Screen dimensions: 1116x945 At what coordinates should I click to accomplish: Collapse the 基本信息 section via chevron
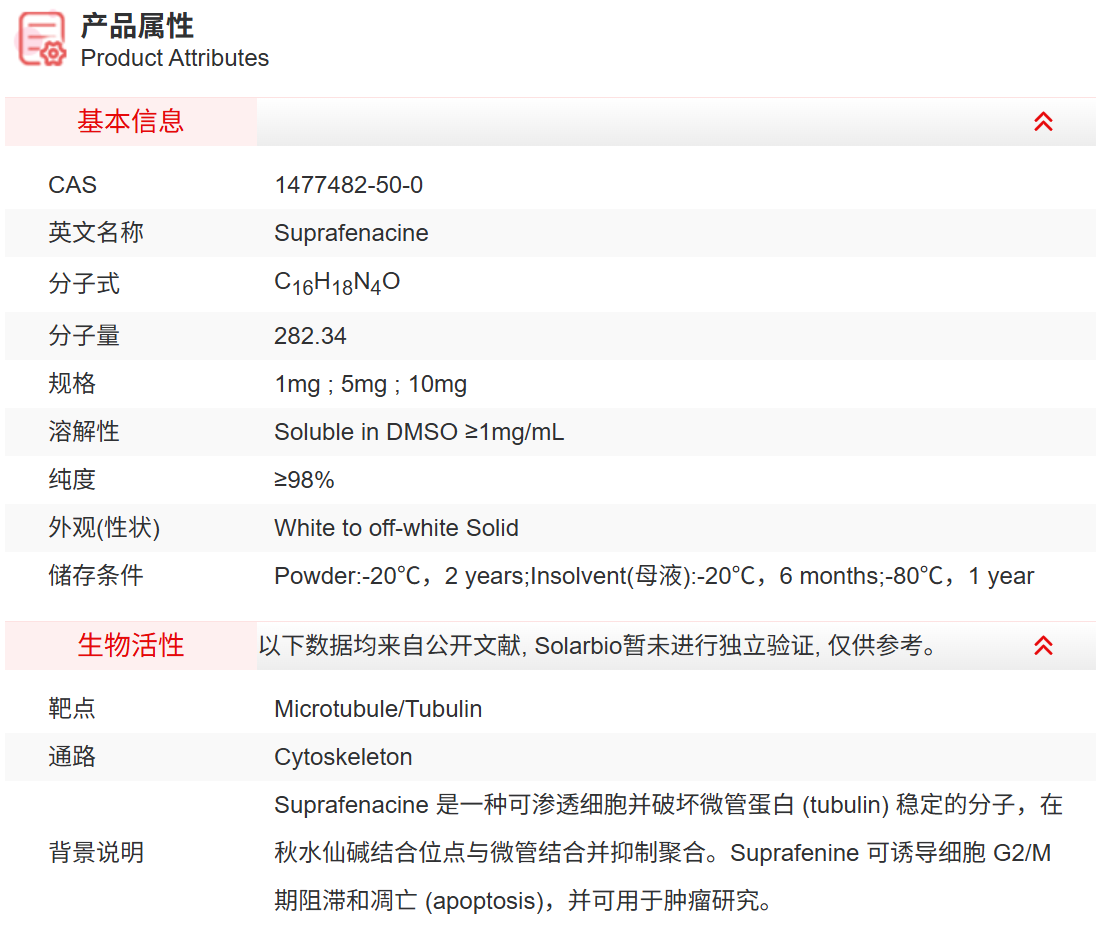1043,121
